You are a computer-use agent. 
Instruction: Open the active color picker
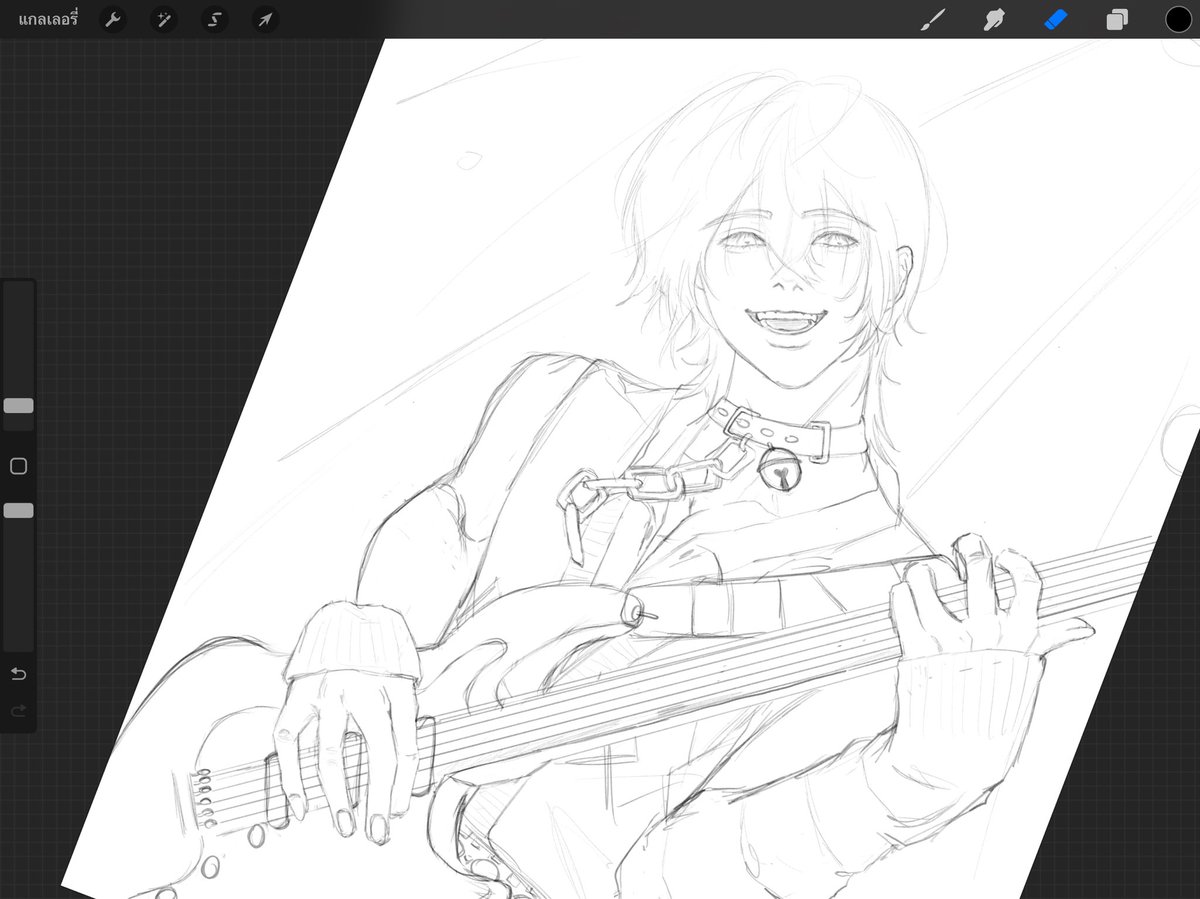1178,19
